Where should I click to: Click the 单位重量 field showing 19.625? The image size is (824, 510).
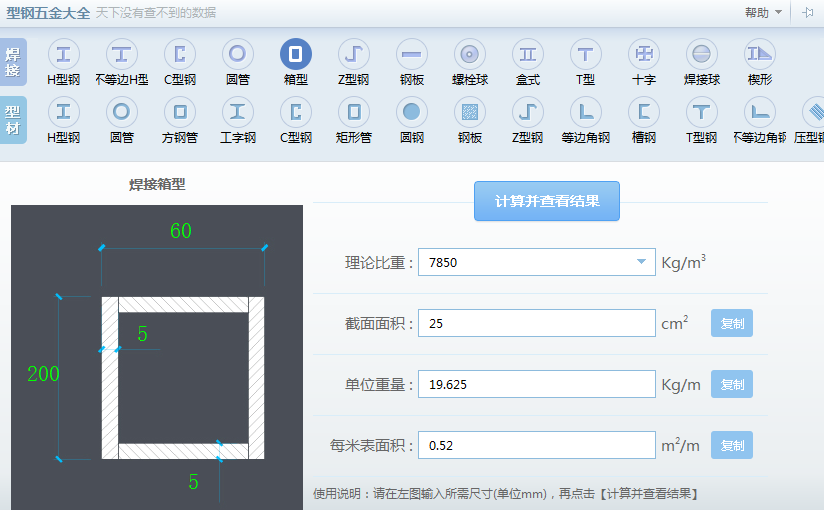[537, 384]
